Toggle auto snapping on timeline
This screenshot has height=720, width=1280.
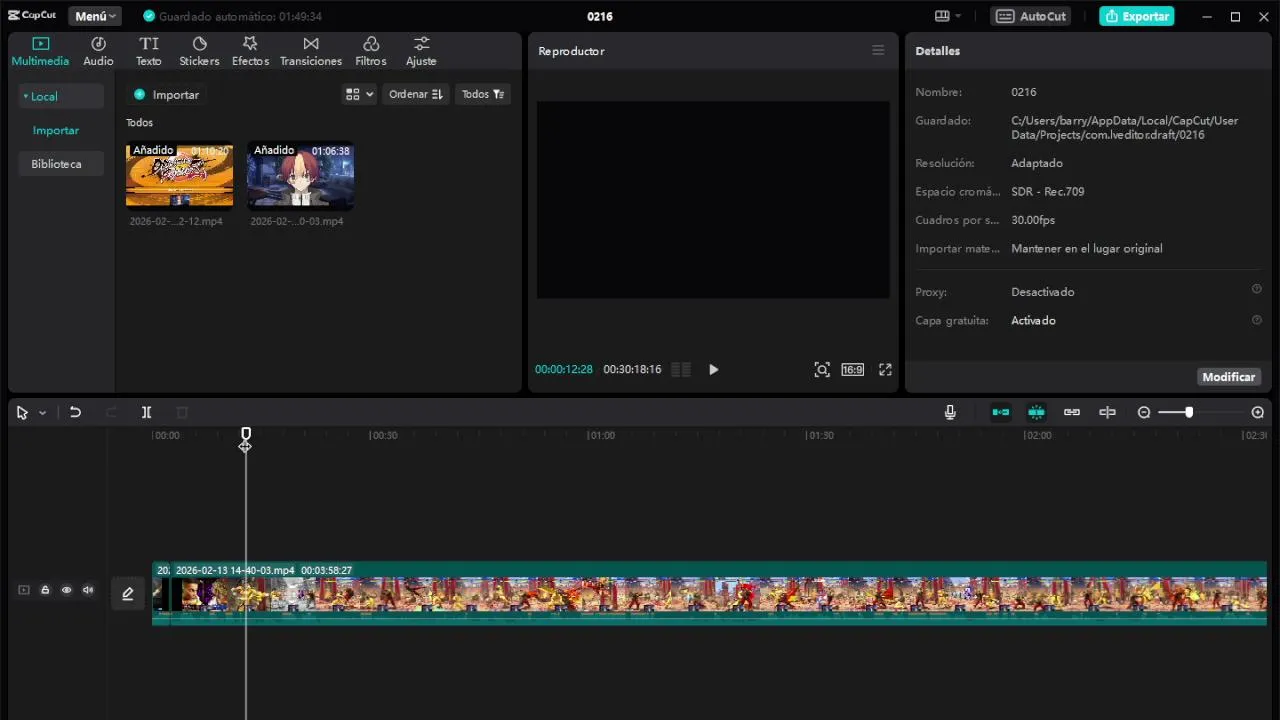tap(1036, 412)
